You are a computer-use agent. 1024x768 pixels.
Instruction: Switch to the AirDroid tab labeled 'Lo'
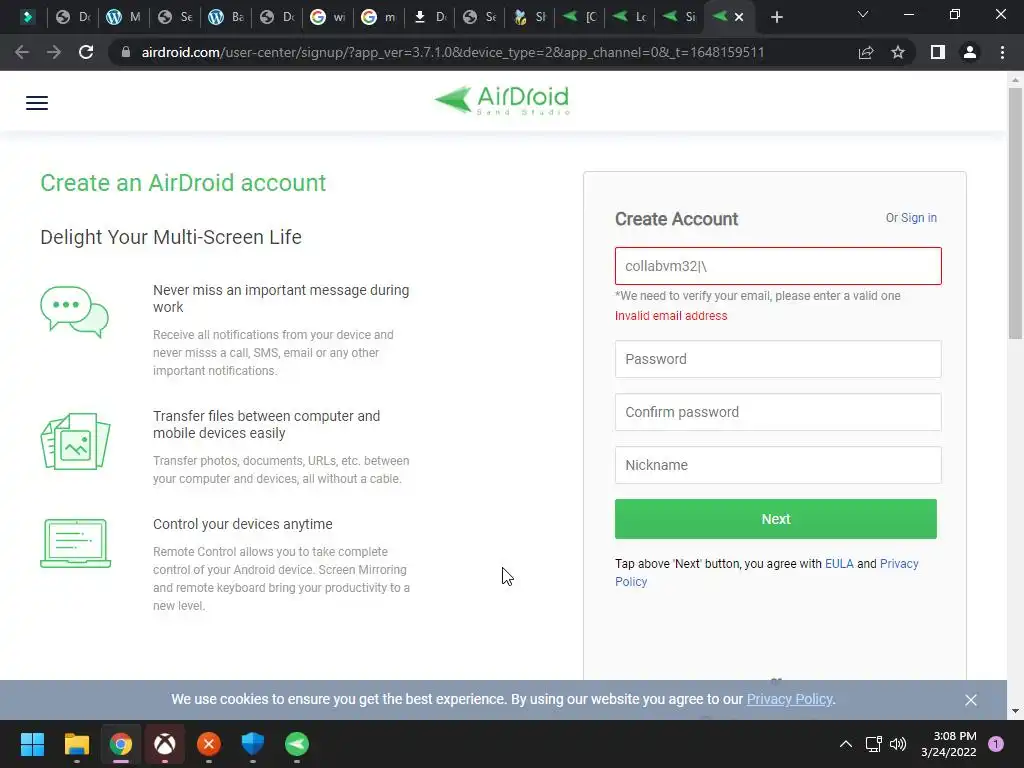[629, 17]
